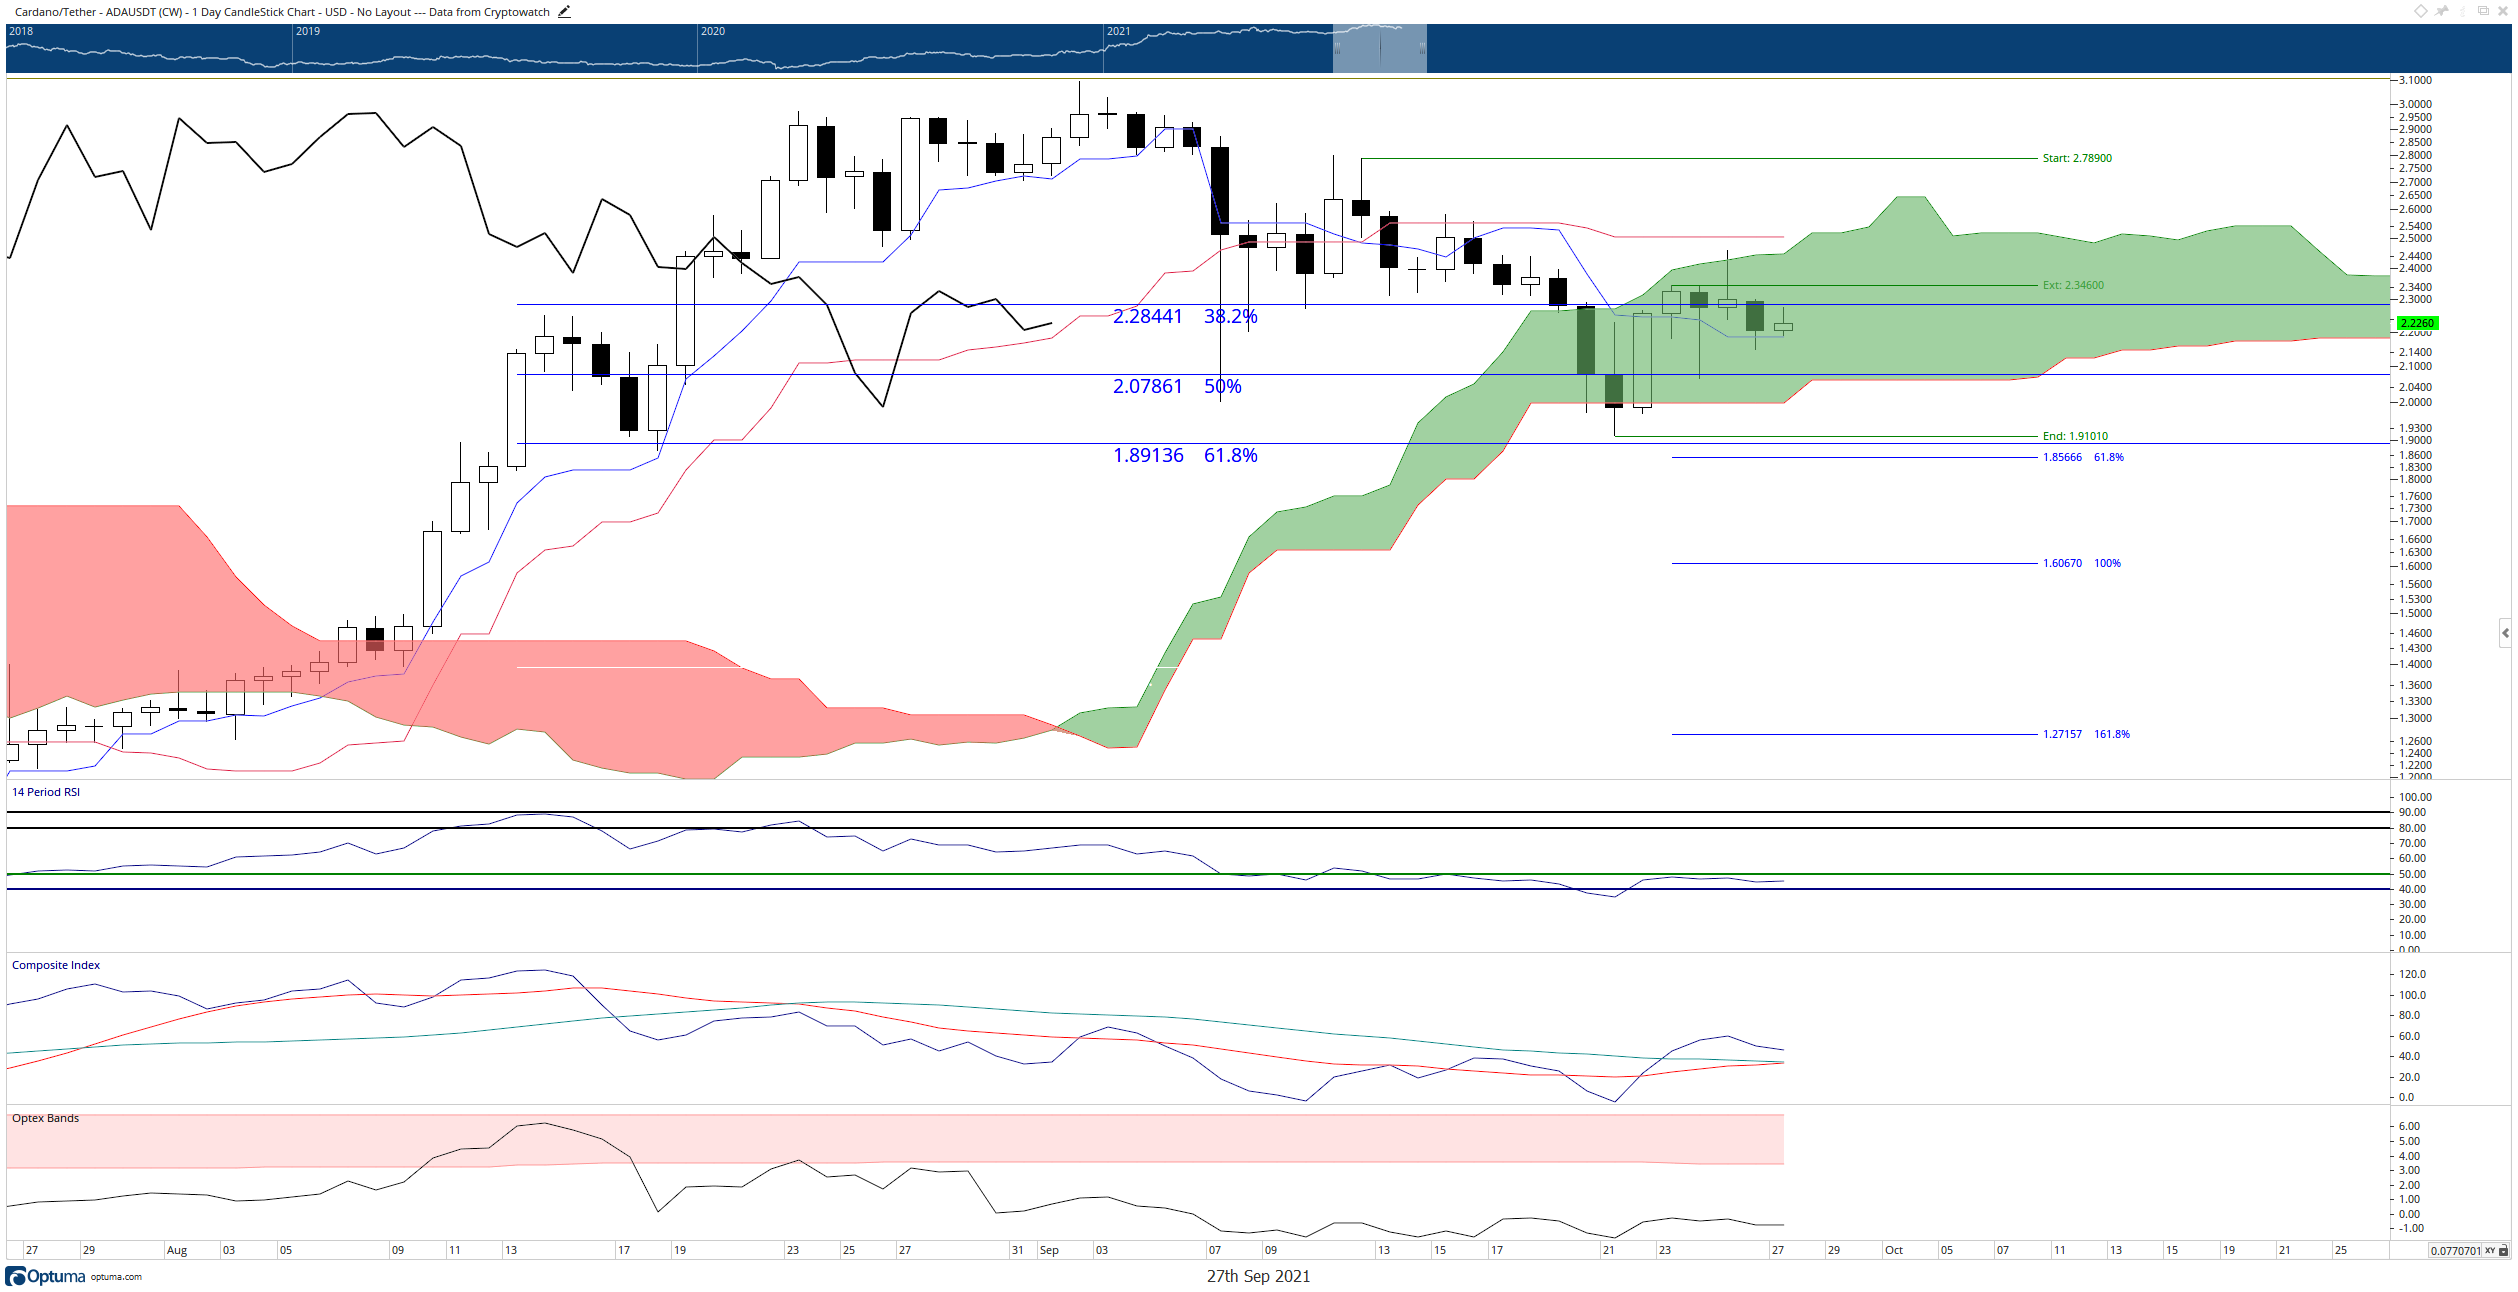The height and width of the screenshot is (1292, 2518).
Task: Toggle the XY scale button
Action: 2490,1251
